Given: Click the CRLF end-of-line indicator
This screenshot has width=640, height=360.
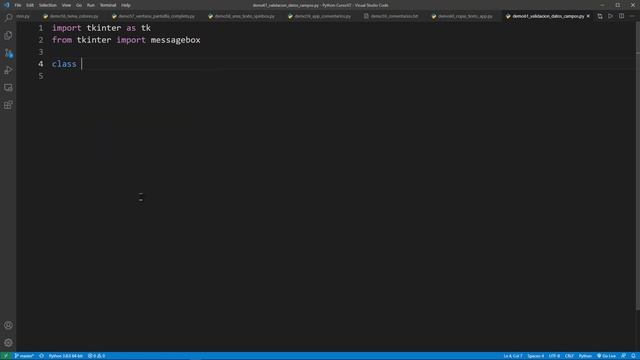Looking at the screenshot, I should (x=569, y=356).
